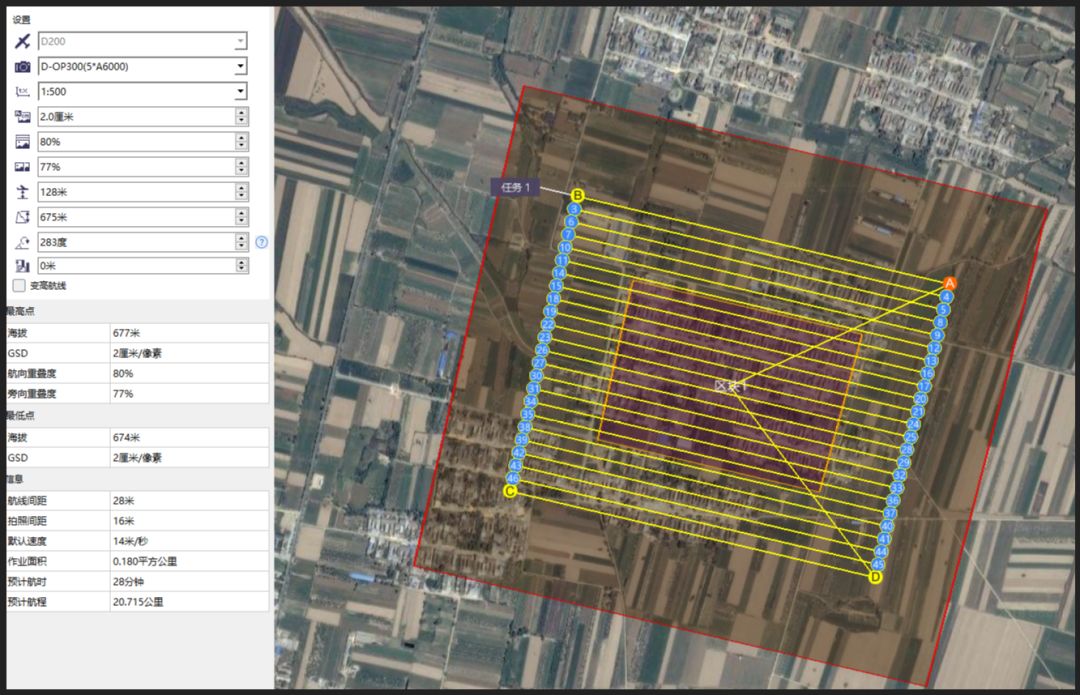Viewport: 1080px width, 695px height.
Task: Click the map scale icon beside 1:500
Action: coord(21,92)
